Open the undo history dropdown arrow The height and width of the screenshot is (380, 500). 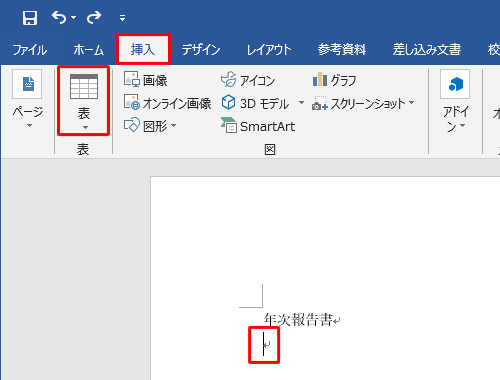point(74,18)
